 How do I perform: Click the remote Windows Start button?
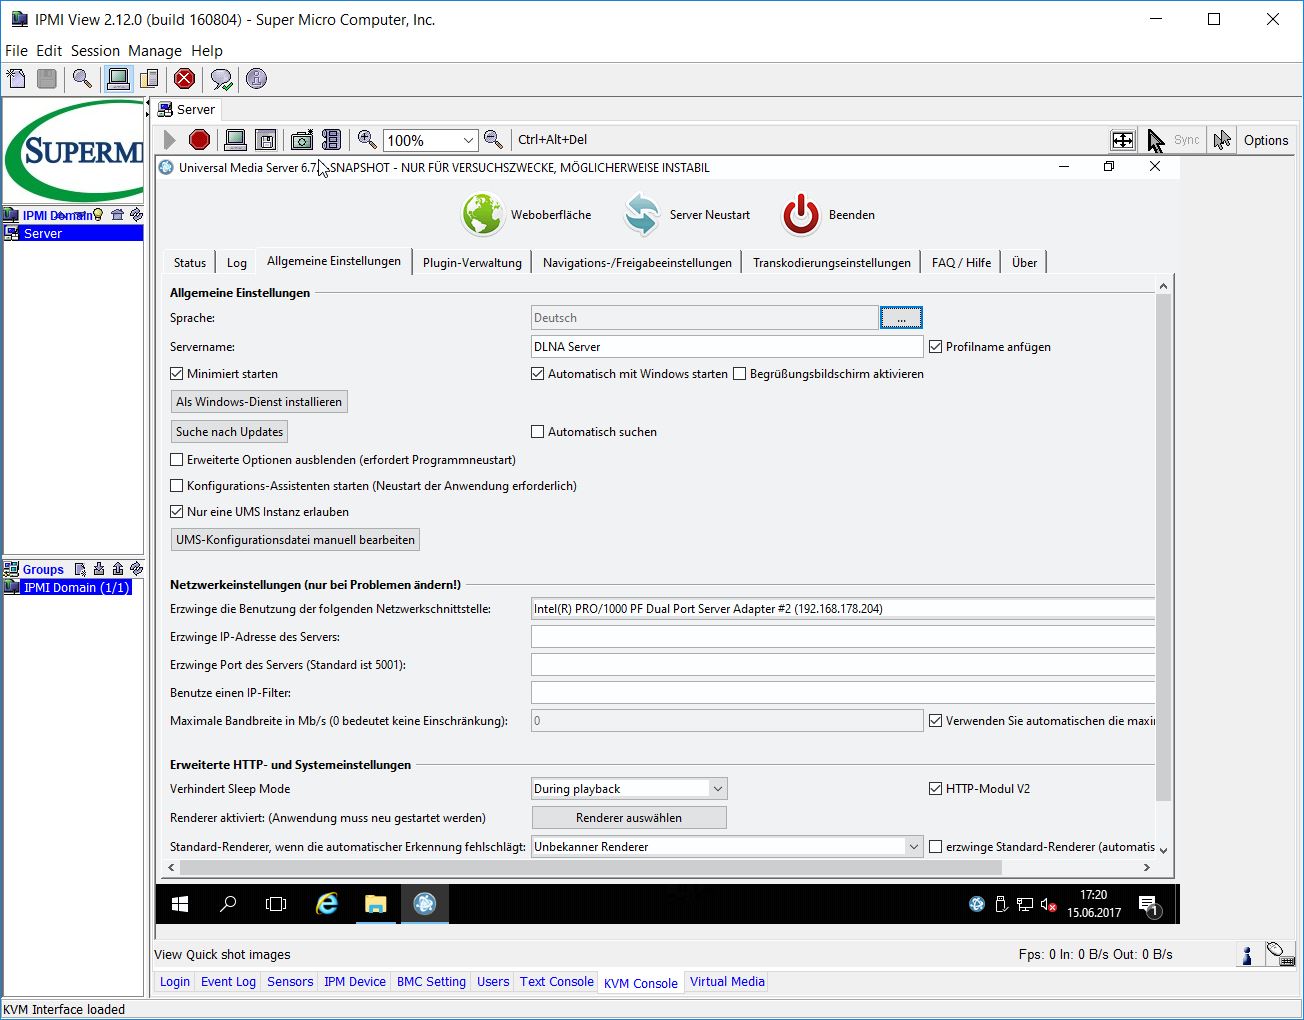tap(180, 904)
